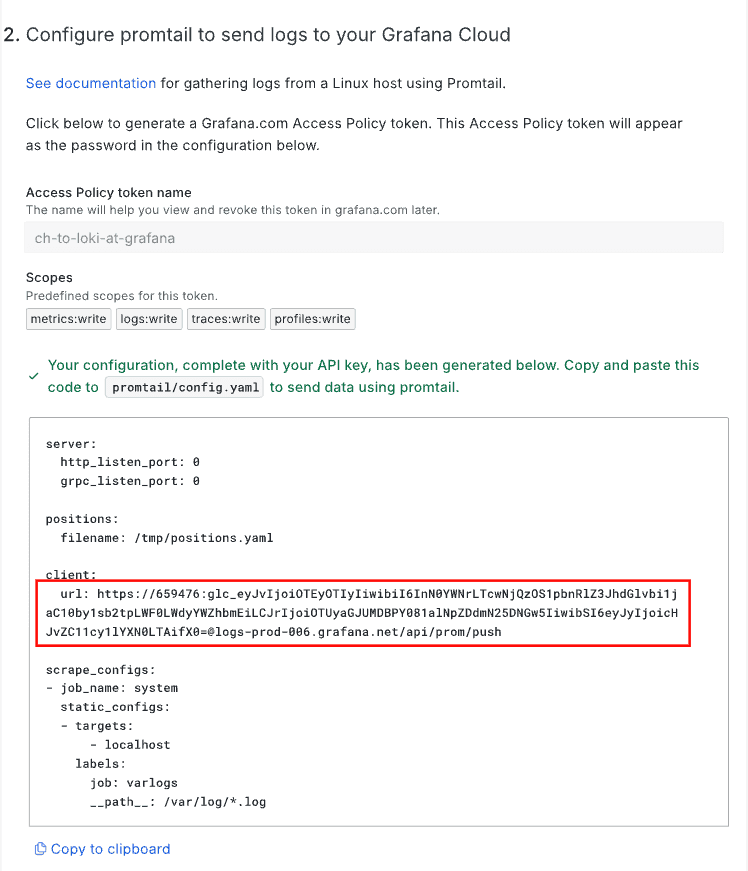This screenshot has width=748, height=871.
Task: Click the Copy to clipboard link text
Action: pyautogui.click(x=110, y=849)
